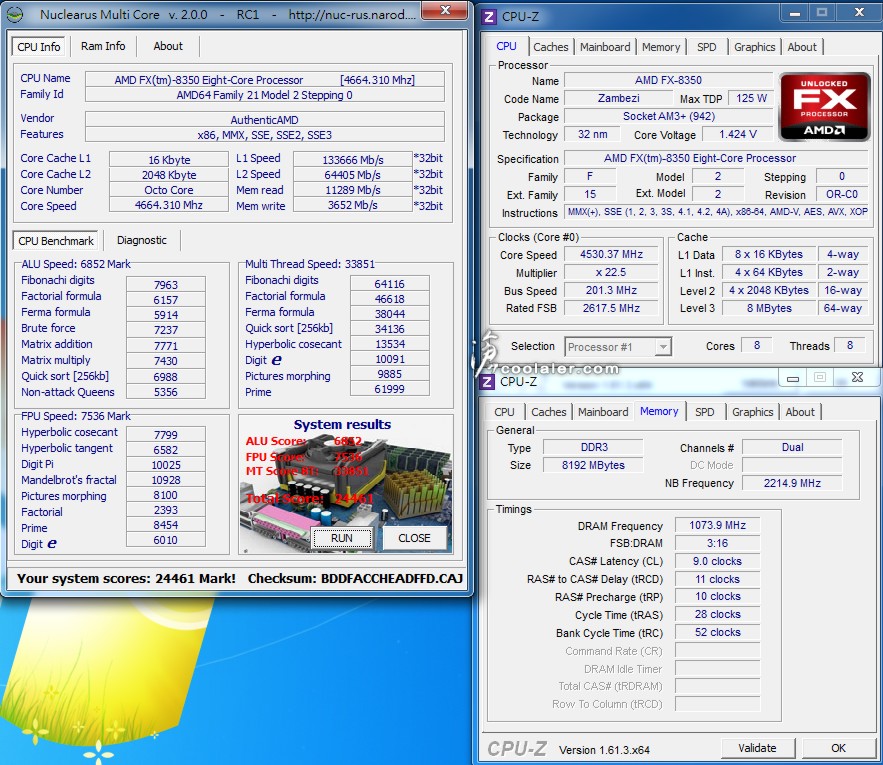Click the Quick sort multi-thread score 34136
Image resolution: width=883 pixels, height=765 pixels.
pyautogui.click(x=390, y=328)
